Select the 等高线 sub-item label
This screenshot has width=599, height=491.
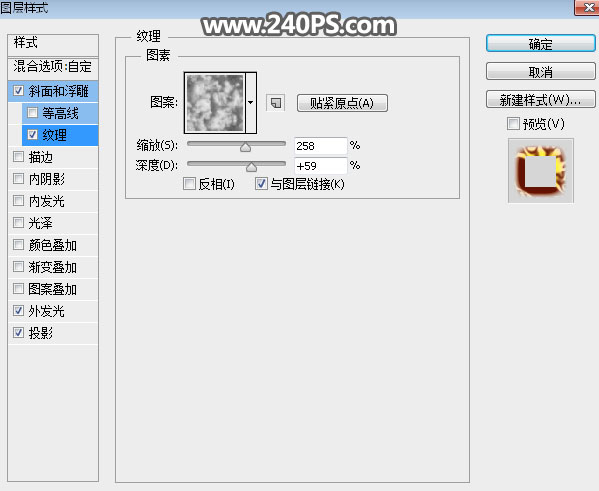click(60, 113)
